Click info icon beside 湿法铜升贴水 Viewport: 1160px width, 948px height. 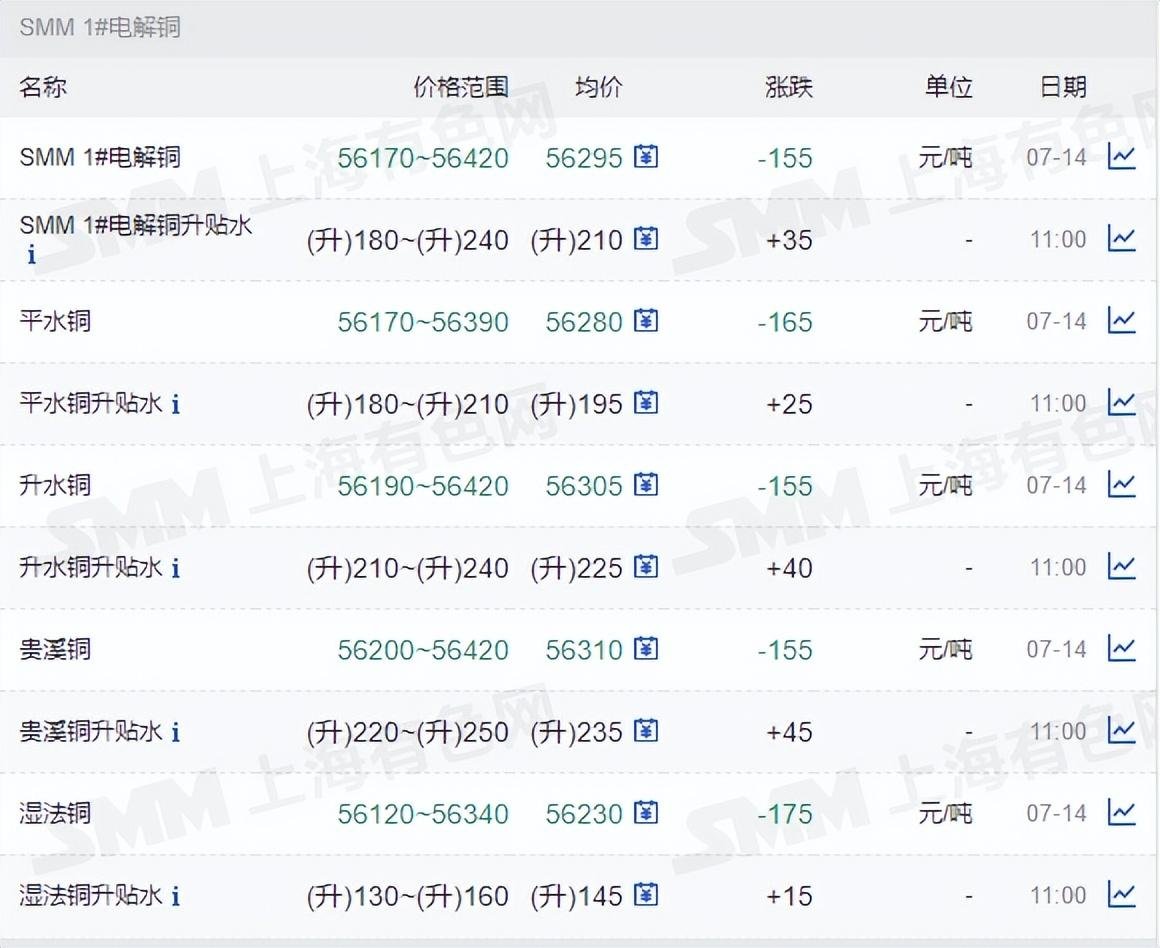[x=176, y=896]
